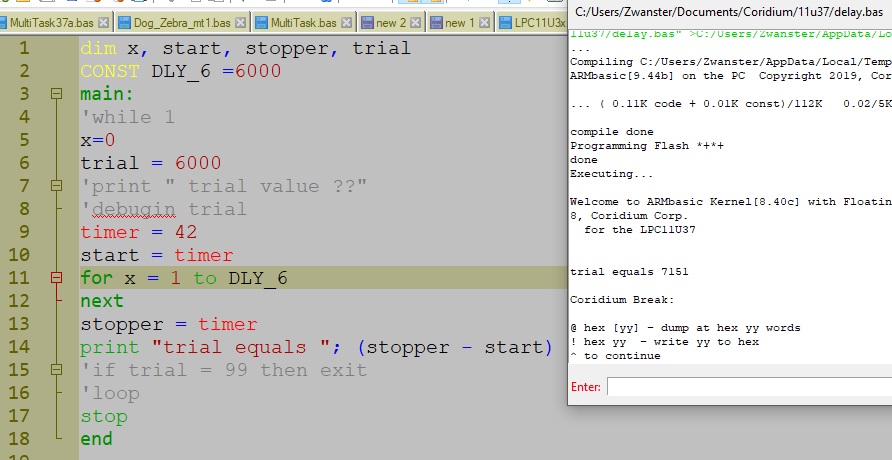Image resolution: width=892 pixels, height=460 pixels.
Task: Click the 'stopper = timer' code line
Action: coord(168,324)
